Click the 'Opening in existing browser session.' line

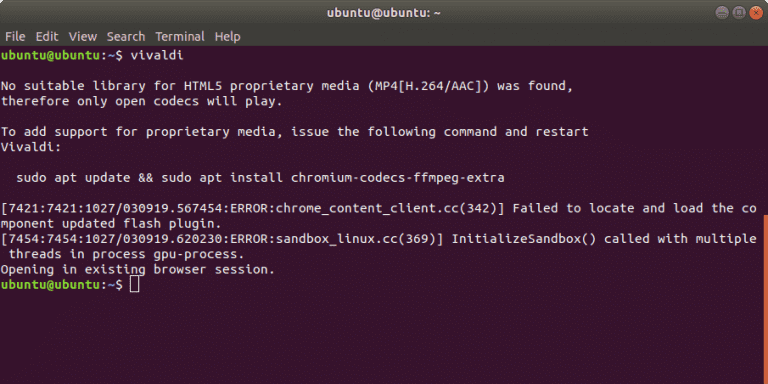pos(138,269)
